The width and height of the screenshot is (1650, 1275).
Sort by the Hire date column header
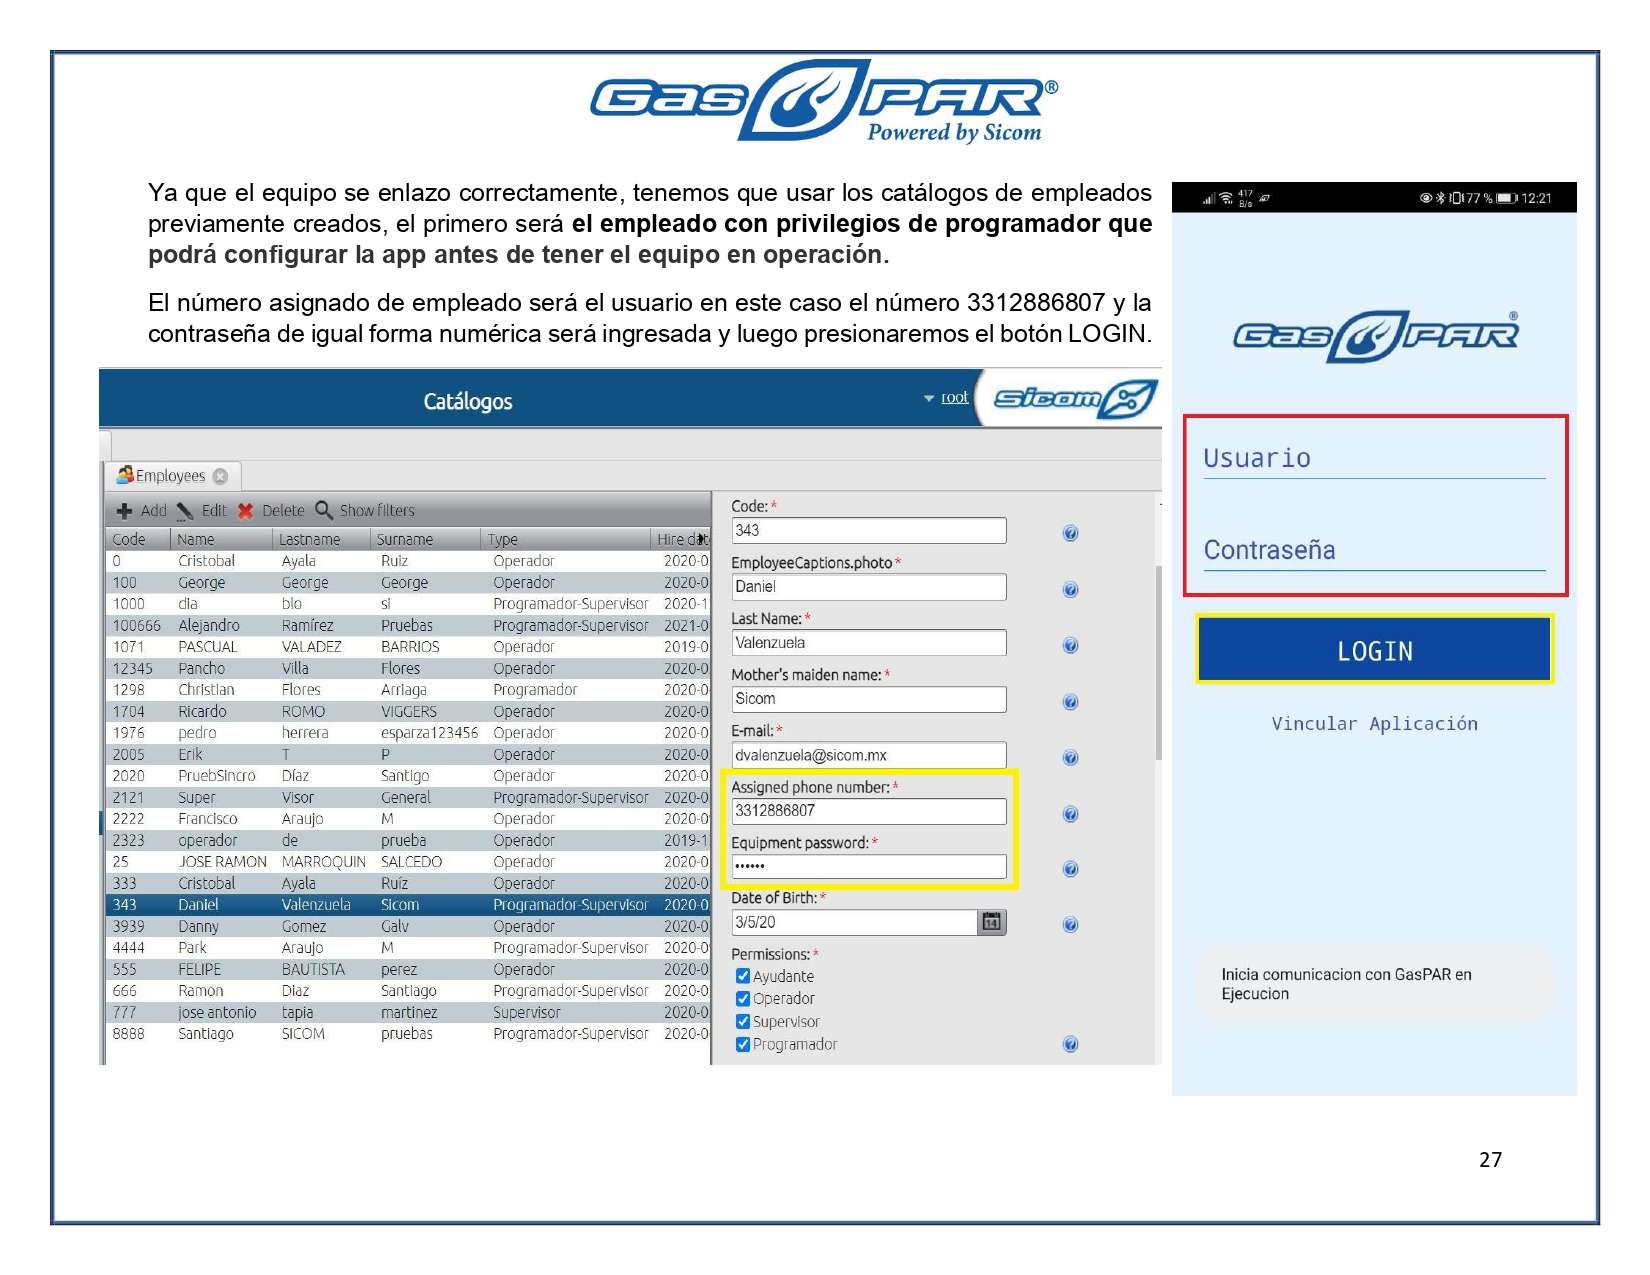click(x=681, y=540)
